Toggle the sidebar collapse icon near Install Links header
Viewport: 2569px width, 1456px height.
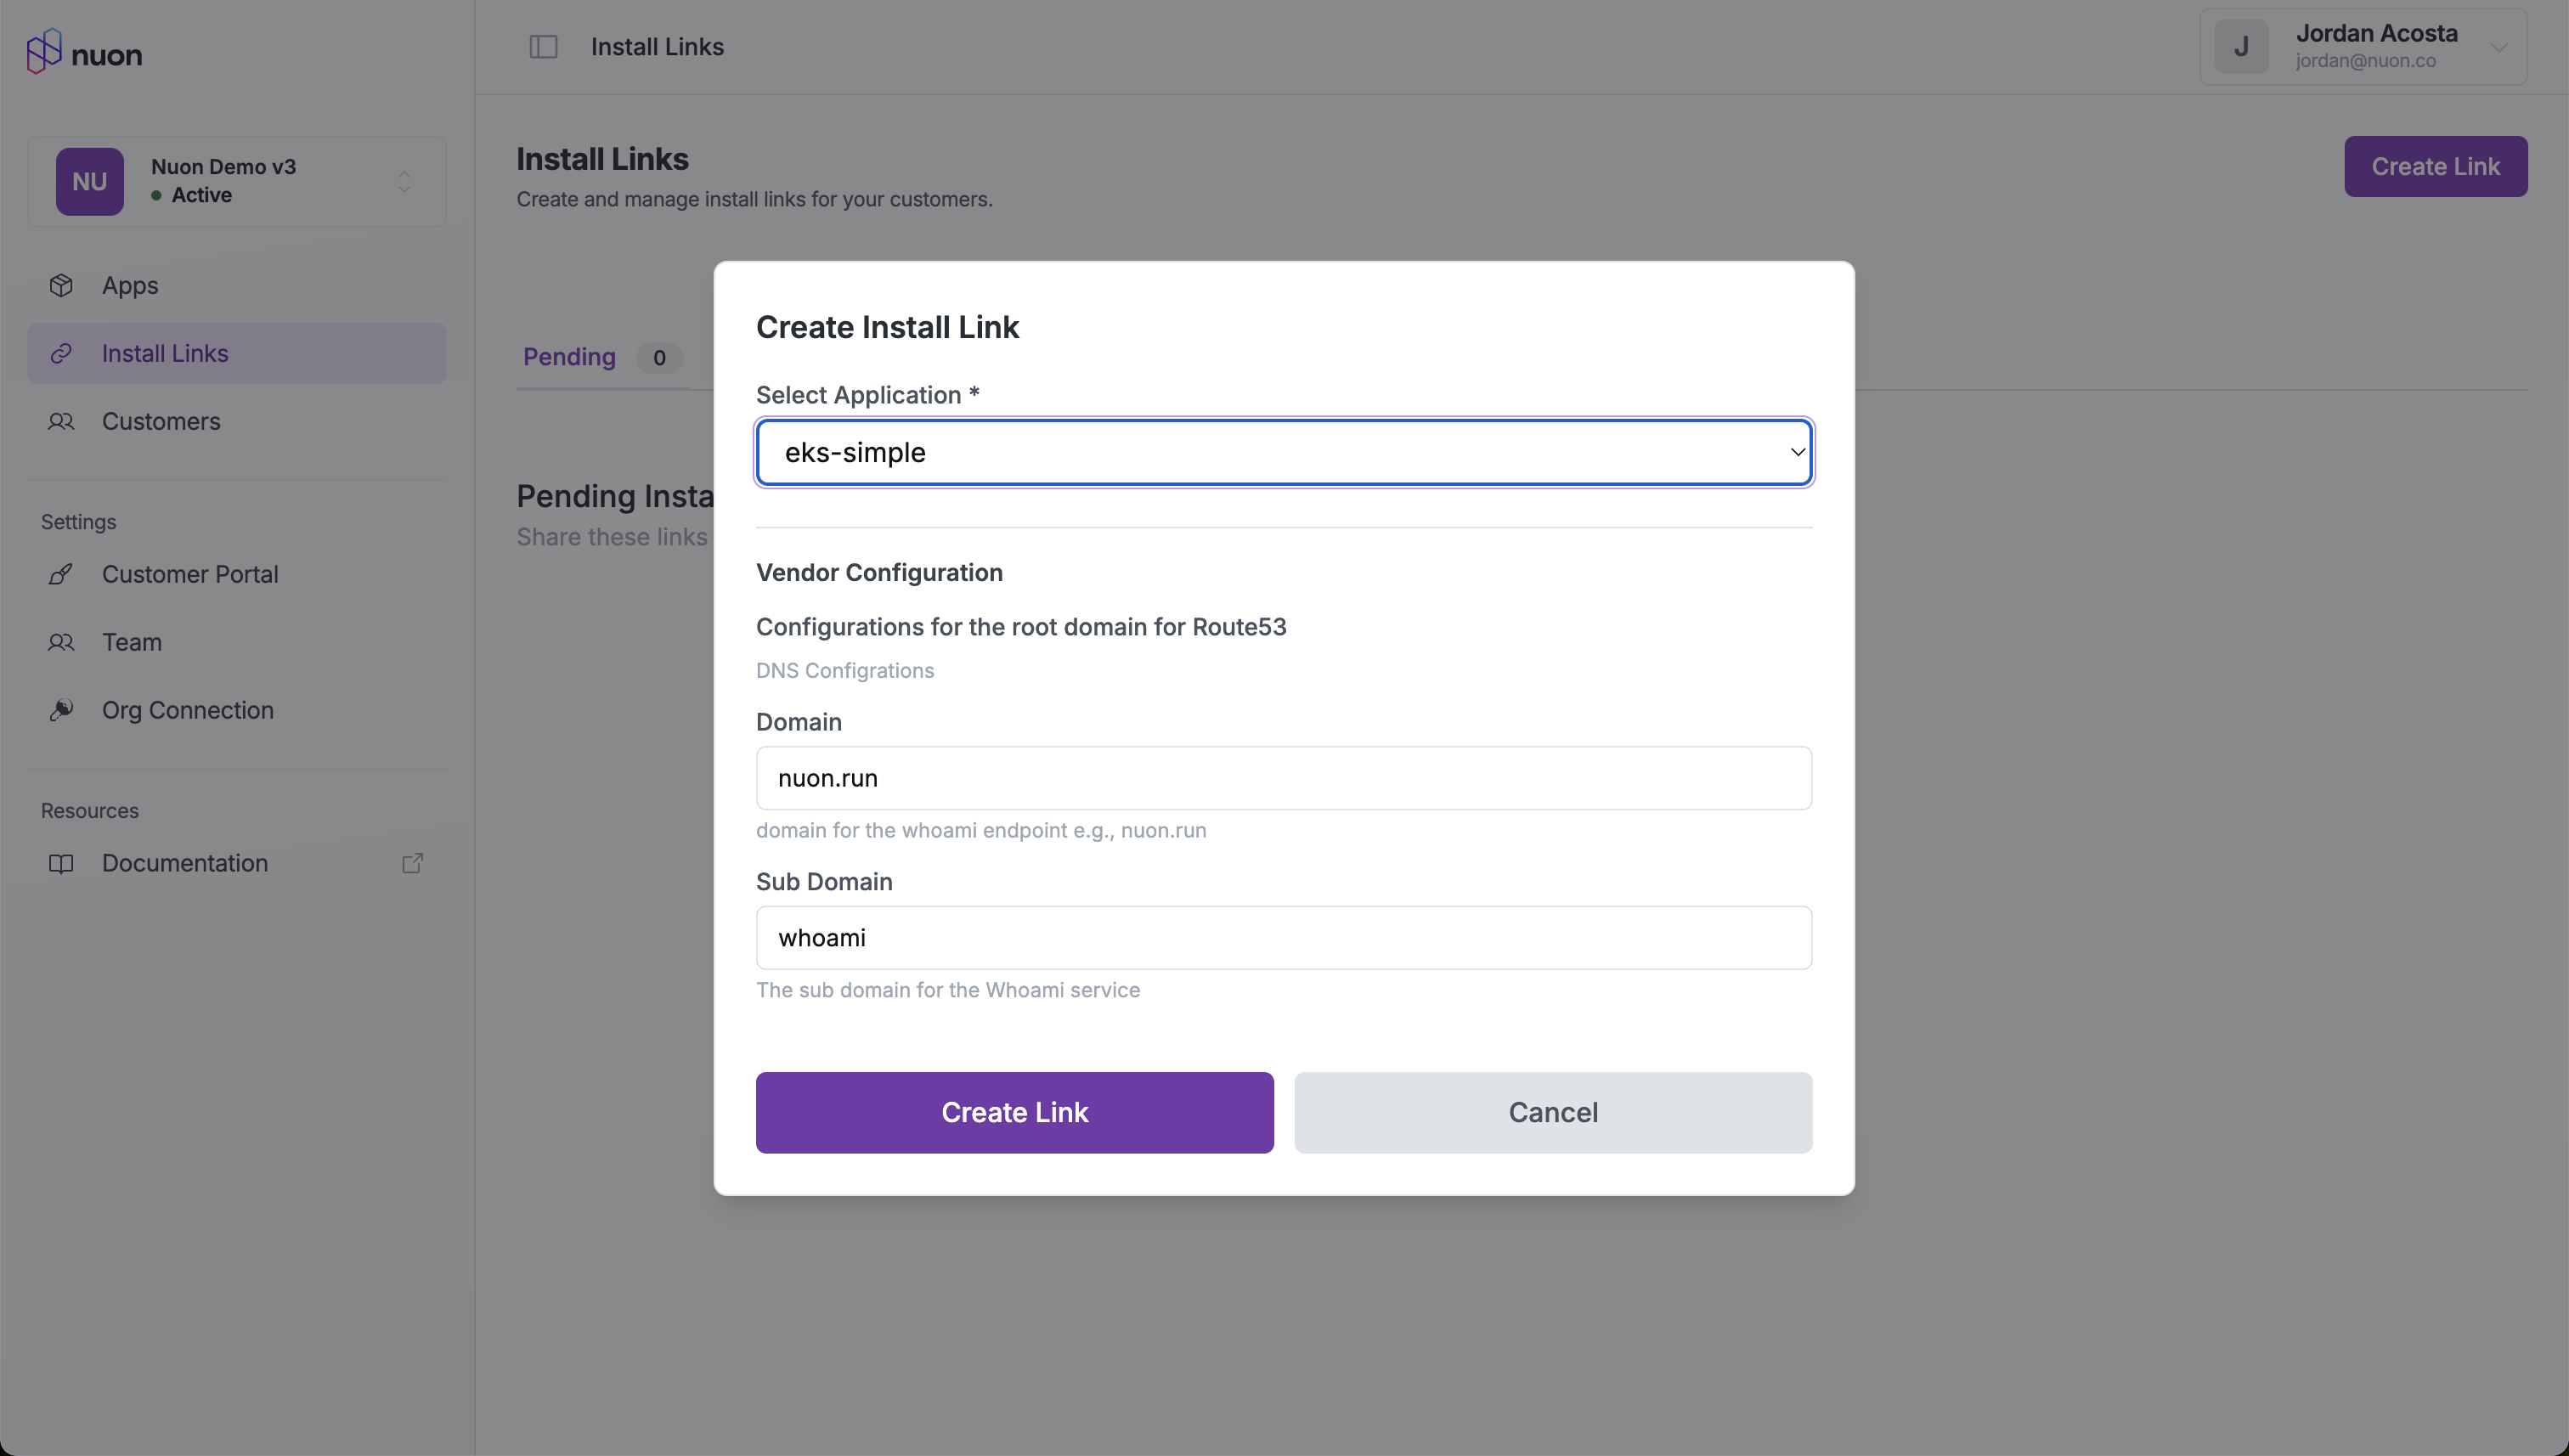(545, 46)
